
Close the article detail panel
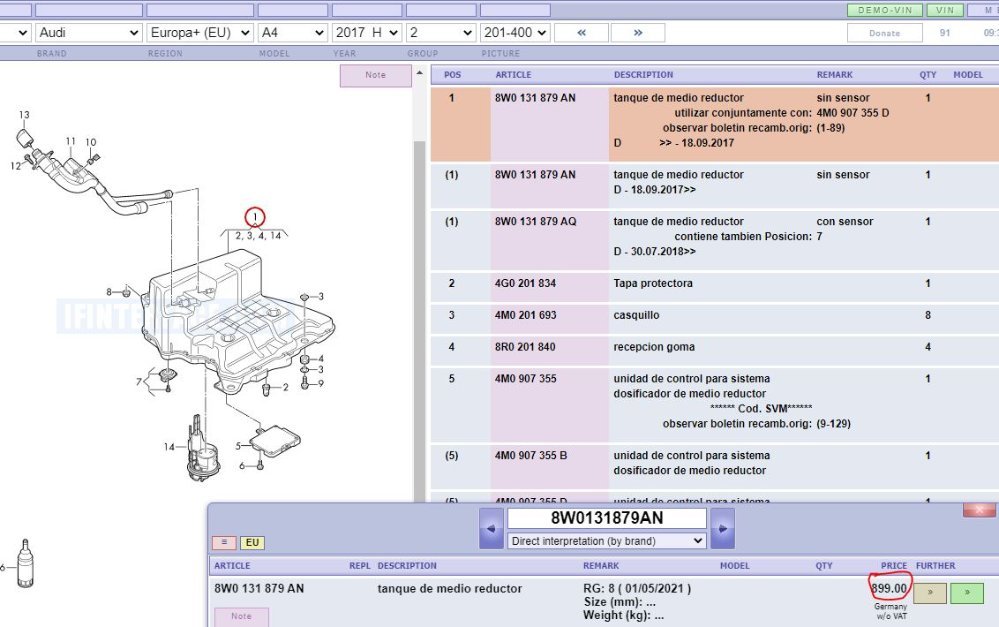pos(979,510)
